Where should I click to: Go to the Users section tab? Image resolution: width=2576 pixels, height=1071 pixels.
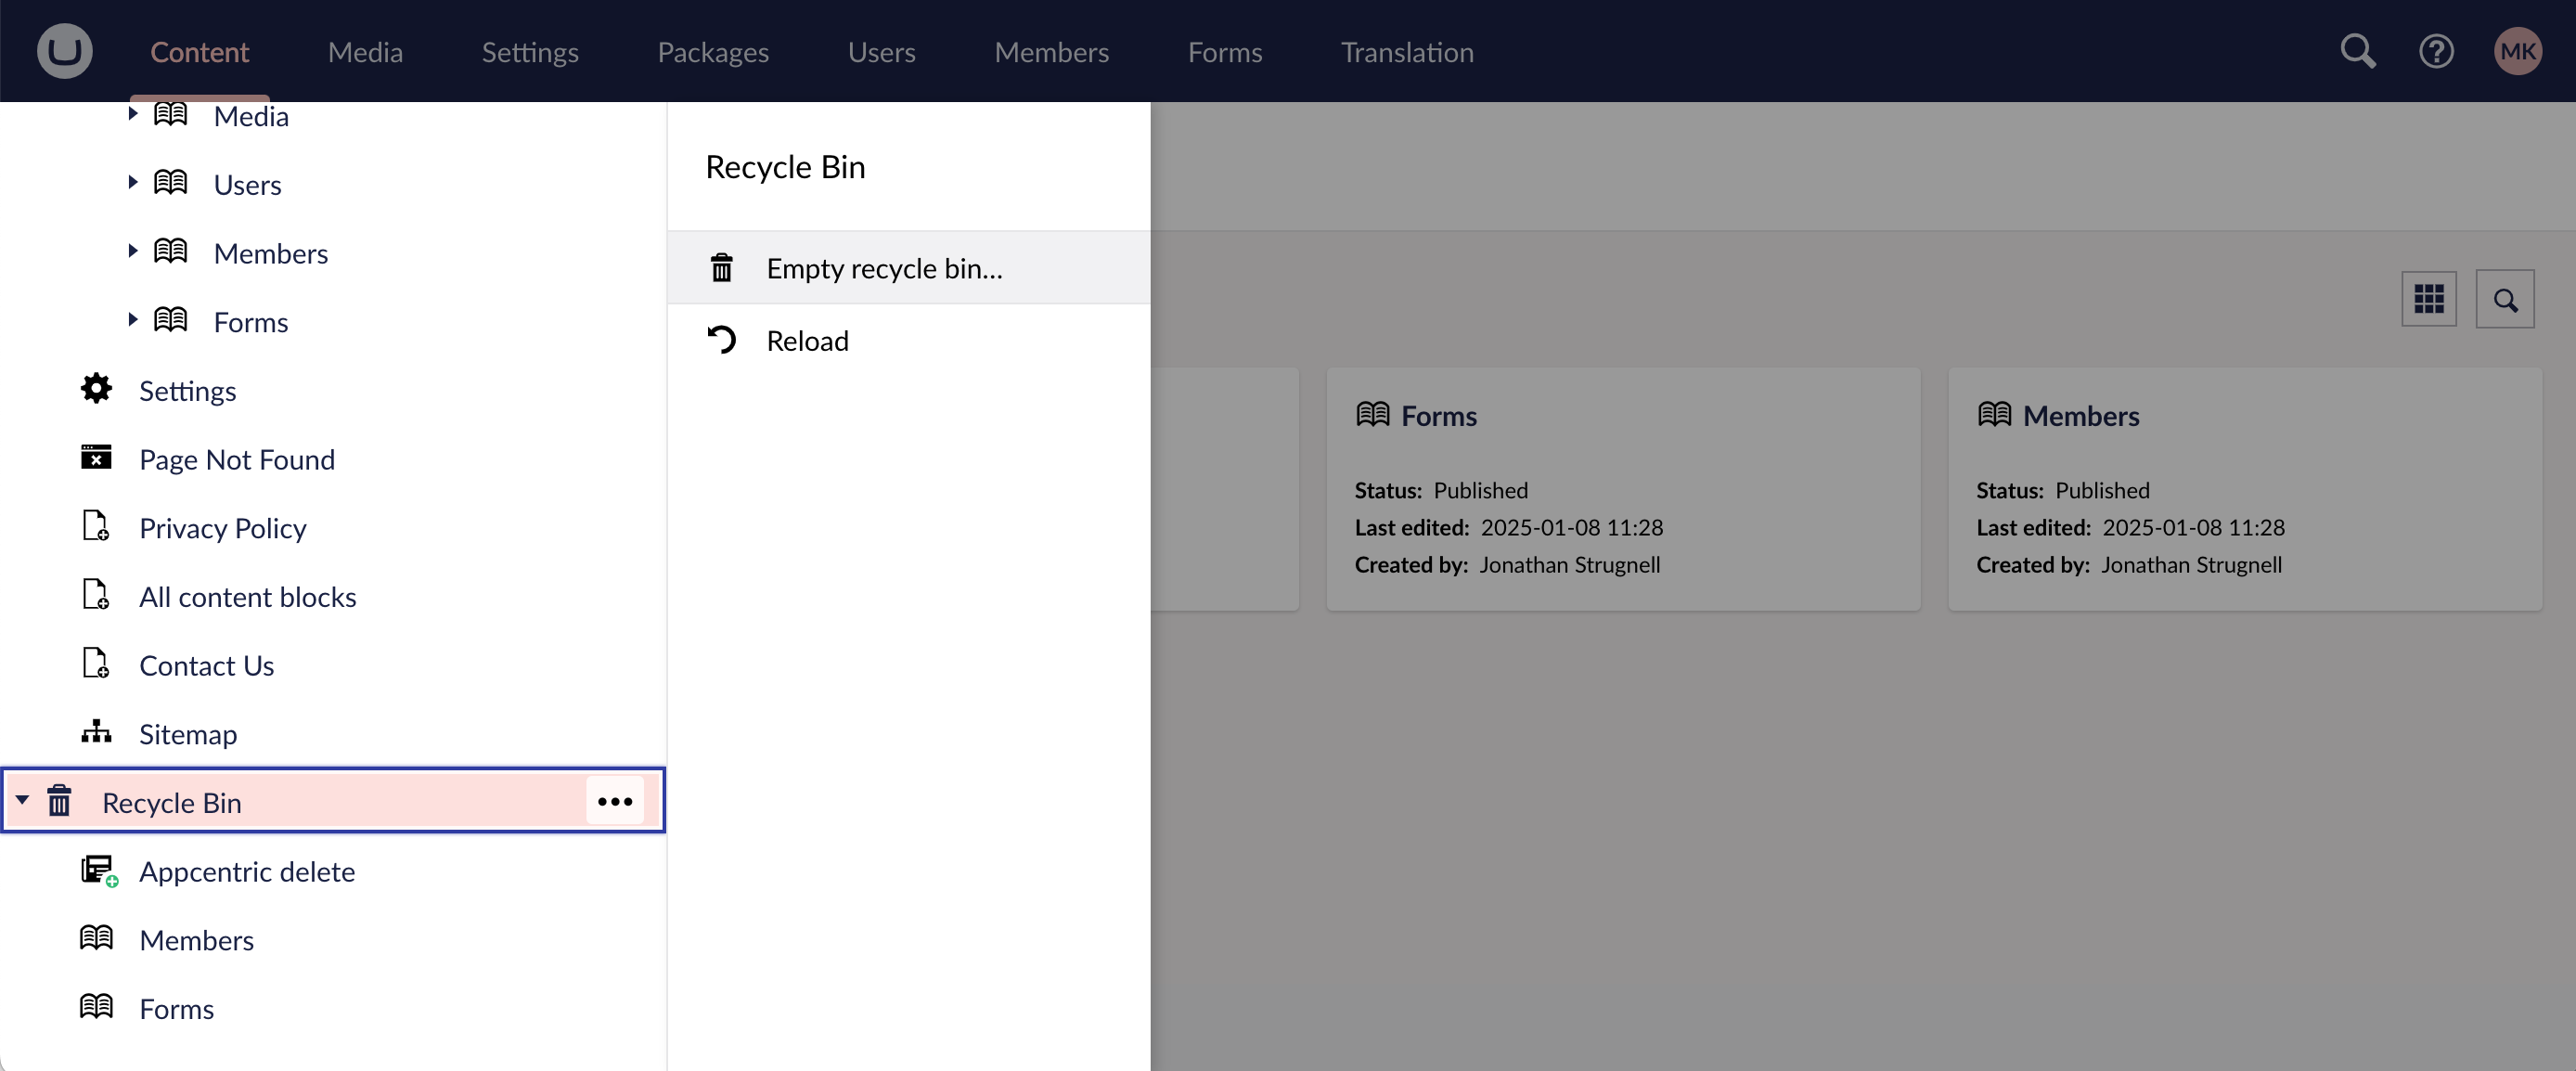point(881,52)
